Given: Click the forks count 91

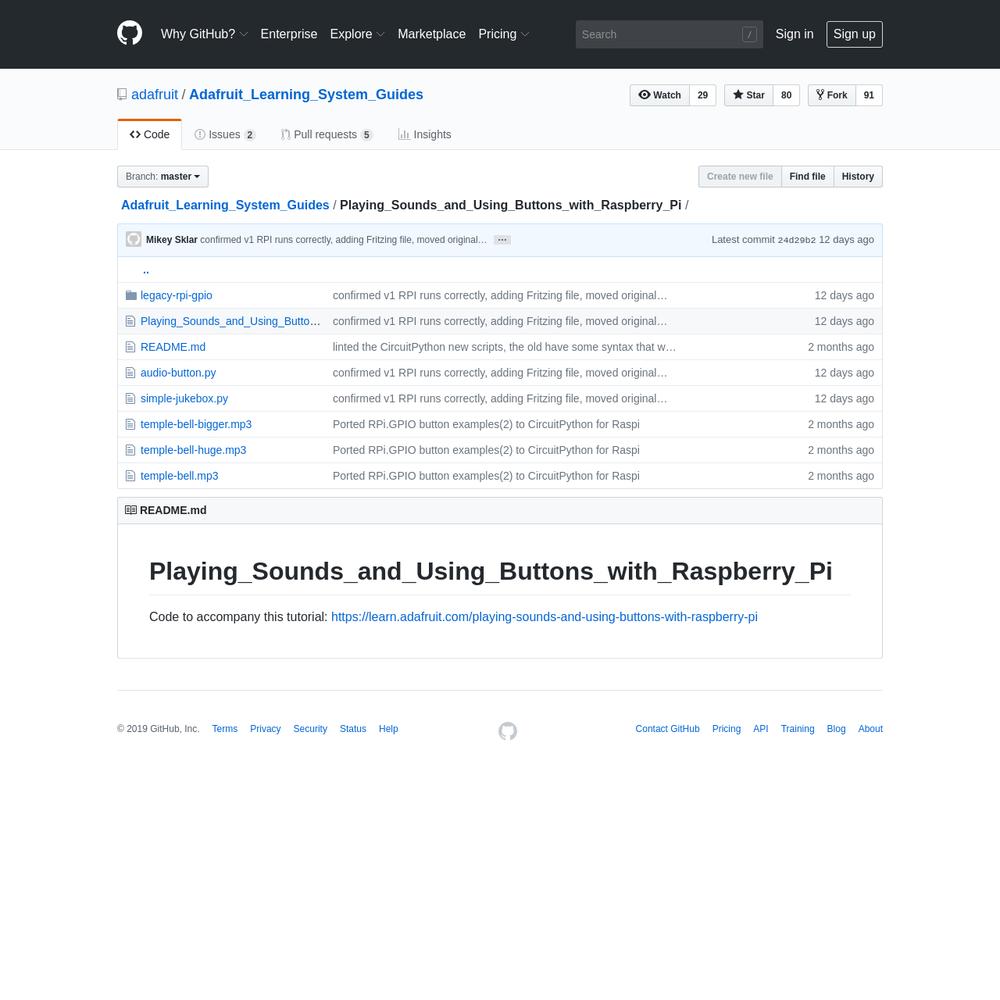Looking at the screenshot, I should 869,95.
